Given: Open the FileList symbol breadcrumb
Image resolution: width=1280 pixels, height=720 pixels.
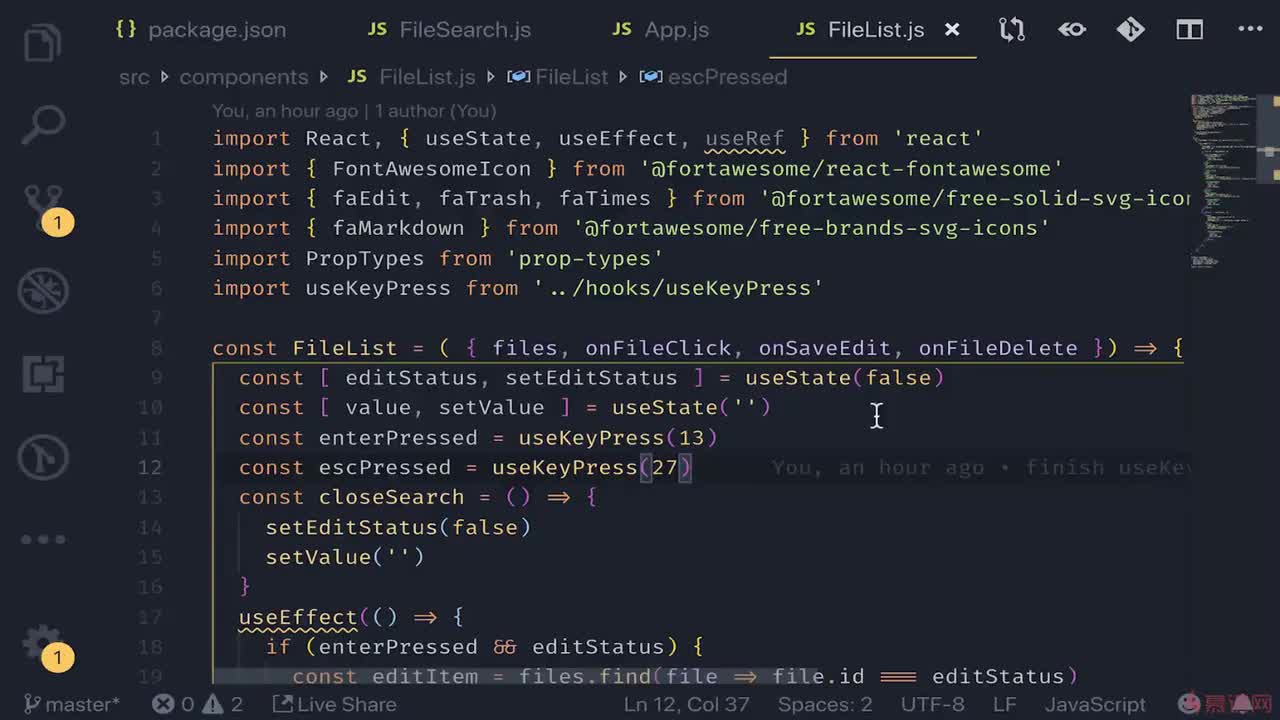Looking at the screenshot, I should point(558,77).
